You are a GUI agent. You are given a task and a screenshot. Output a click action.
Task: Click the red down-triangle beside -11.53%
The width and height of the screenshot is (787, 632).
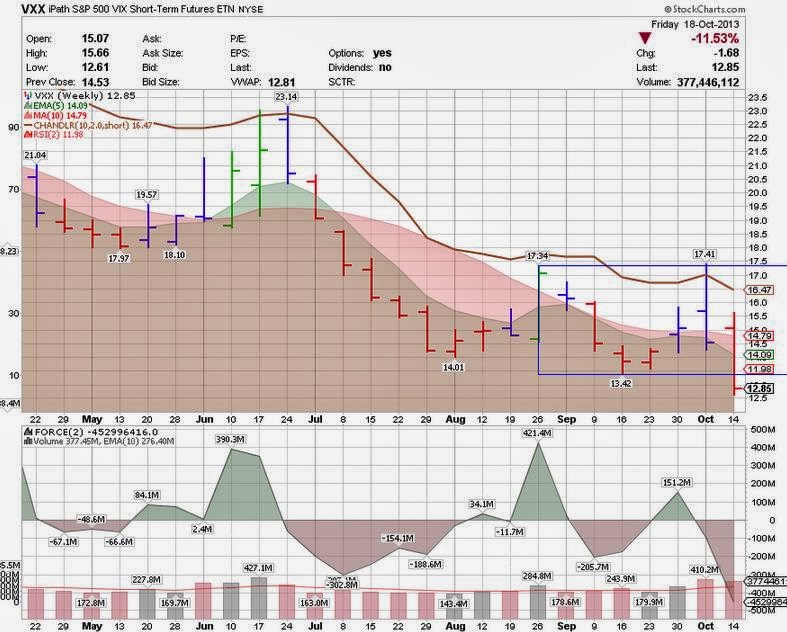click(645, 38)
